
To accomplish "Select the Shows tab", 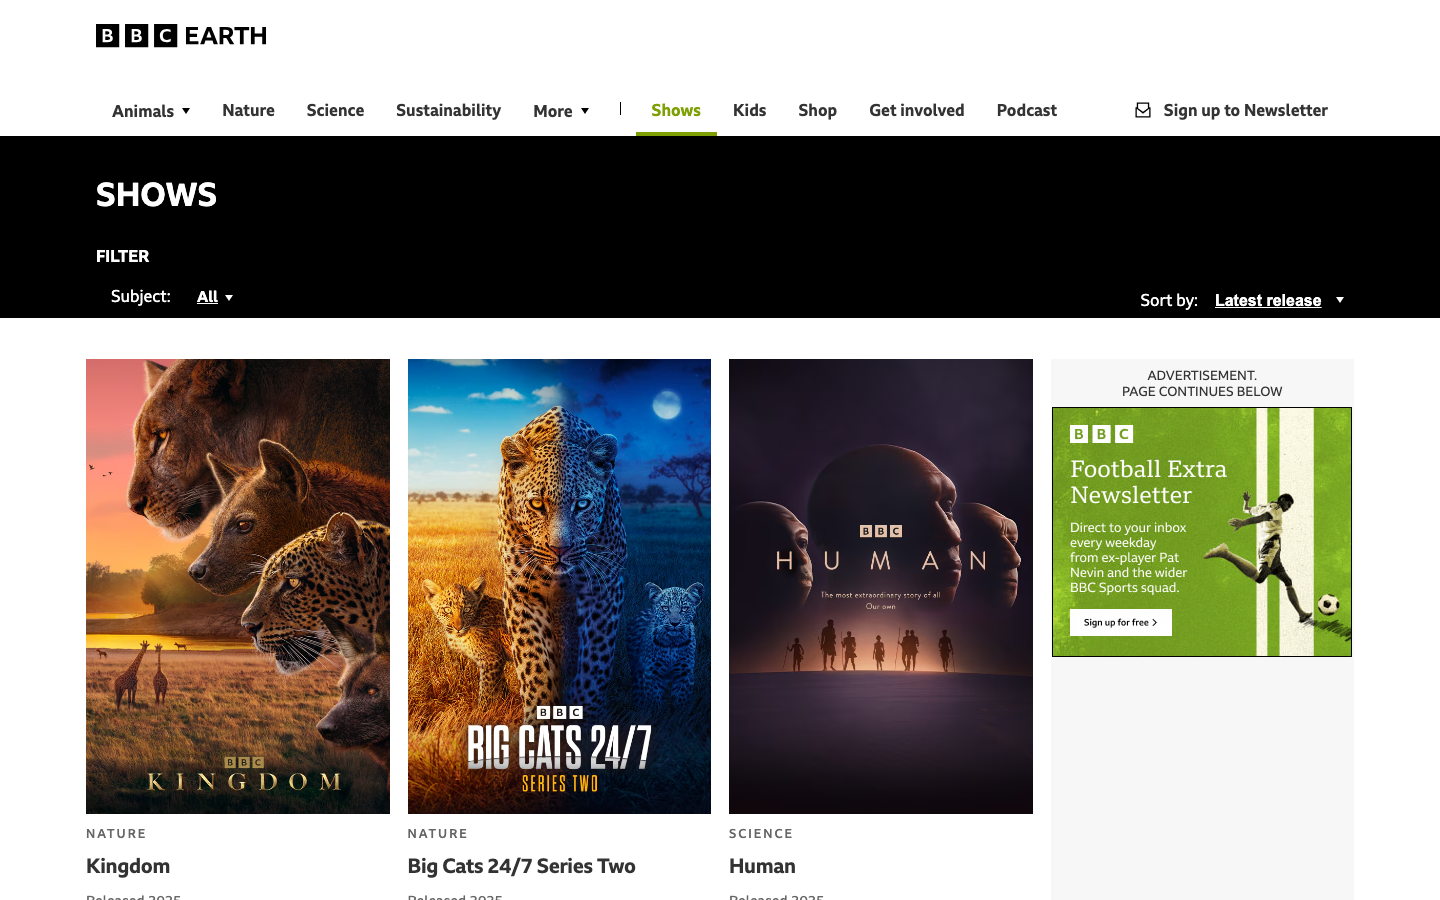I will 676,110.
